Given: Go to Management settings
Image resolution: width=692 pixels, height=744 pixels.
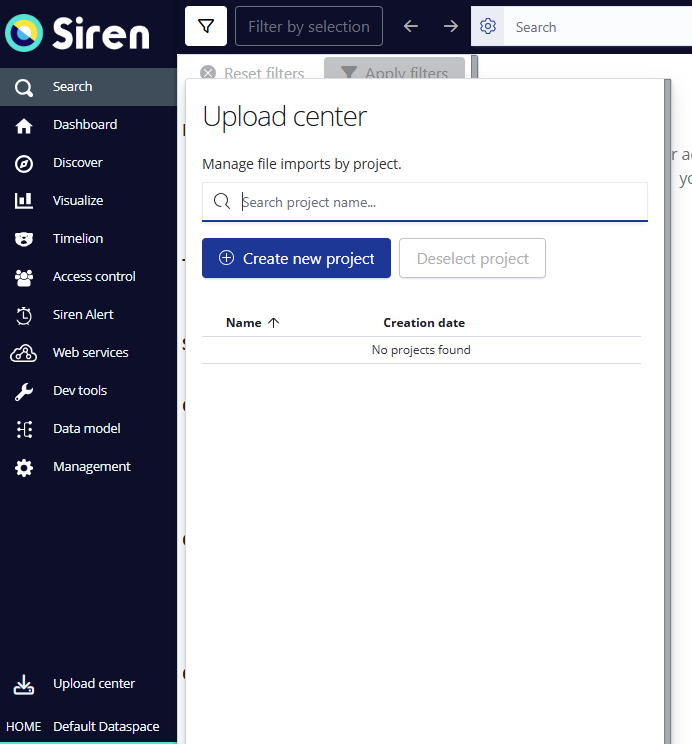Looking at the screenshot, I should click(x=91, y=467).
